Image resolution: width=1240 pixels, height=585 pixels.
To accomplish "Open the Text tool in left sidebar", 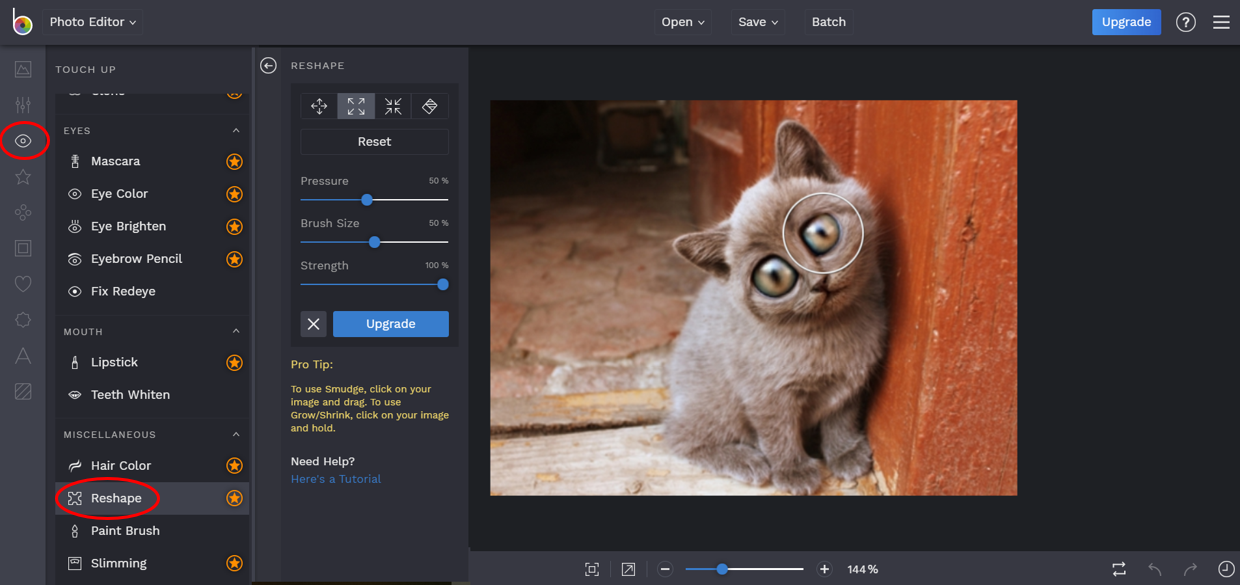I will 23,356.
